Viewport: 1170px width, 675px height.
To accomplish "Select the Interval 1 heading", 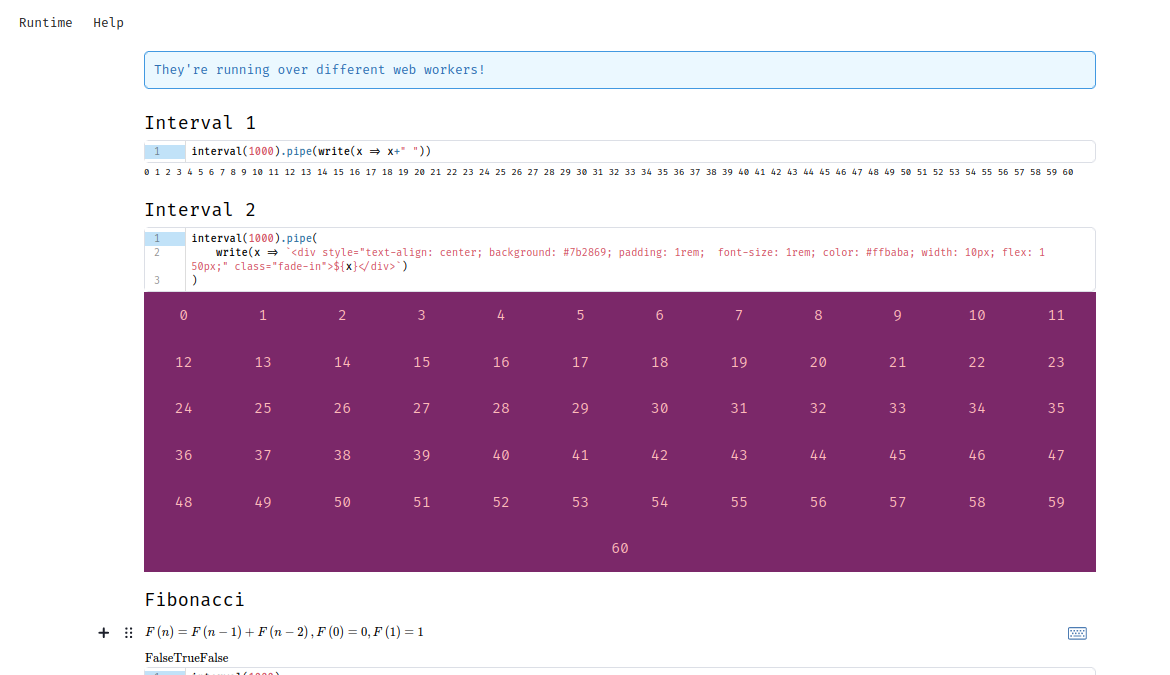I will point(200,122).
